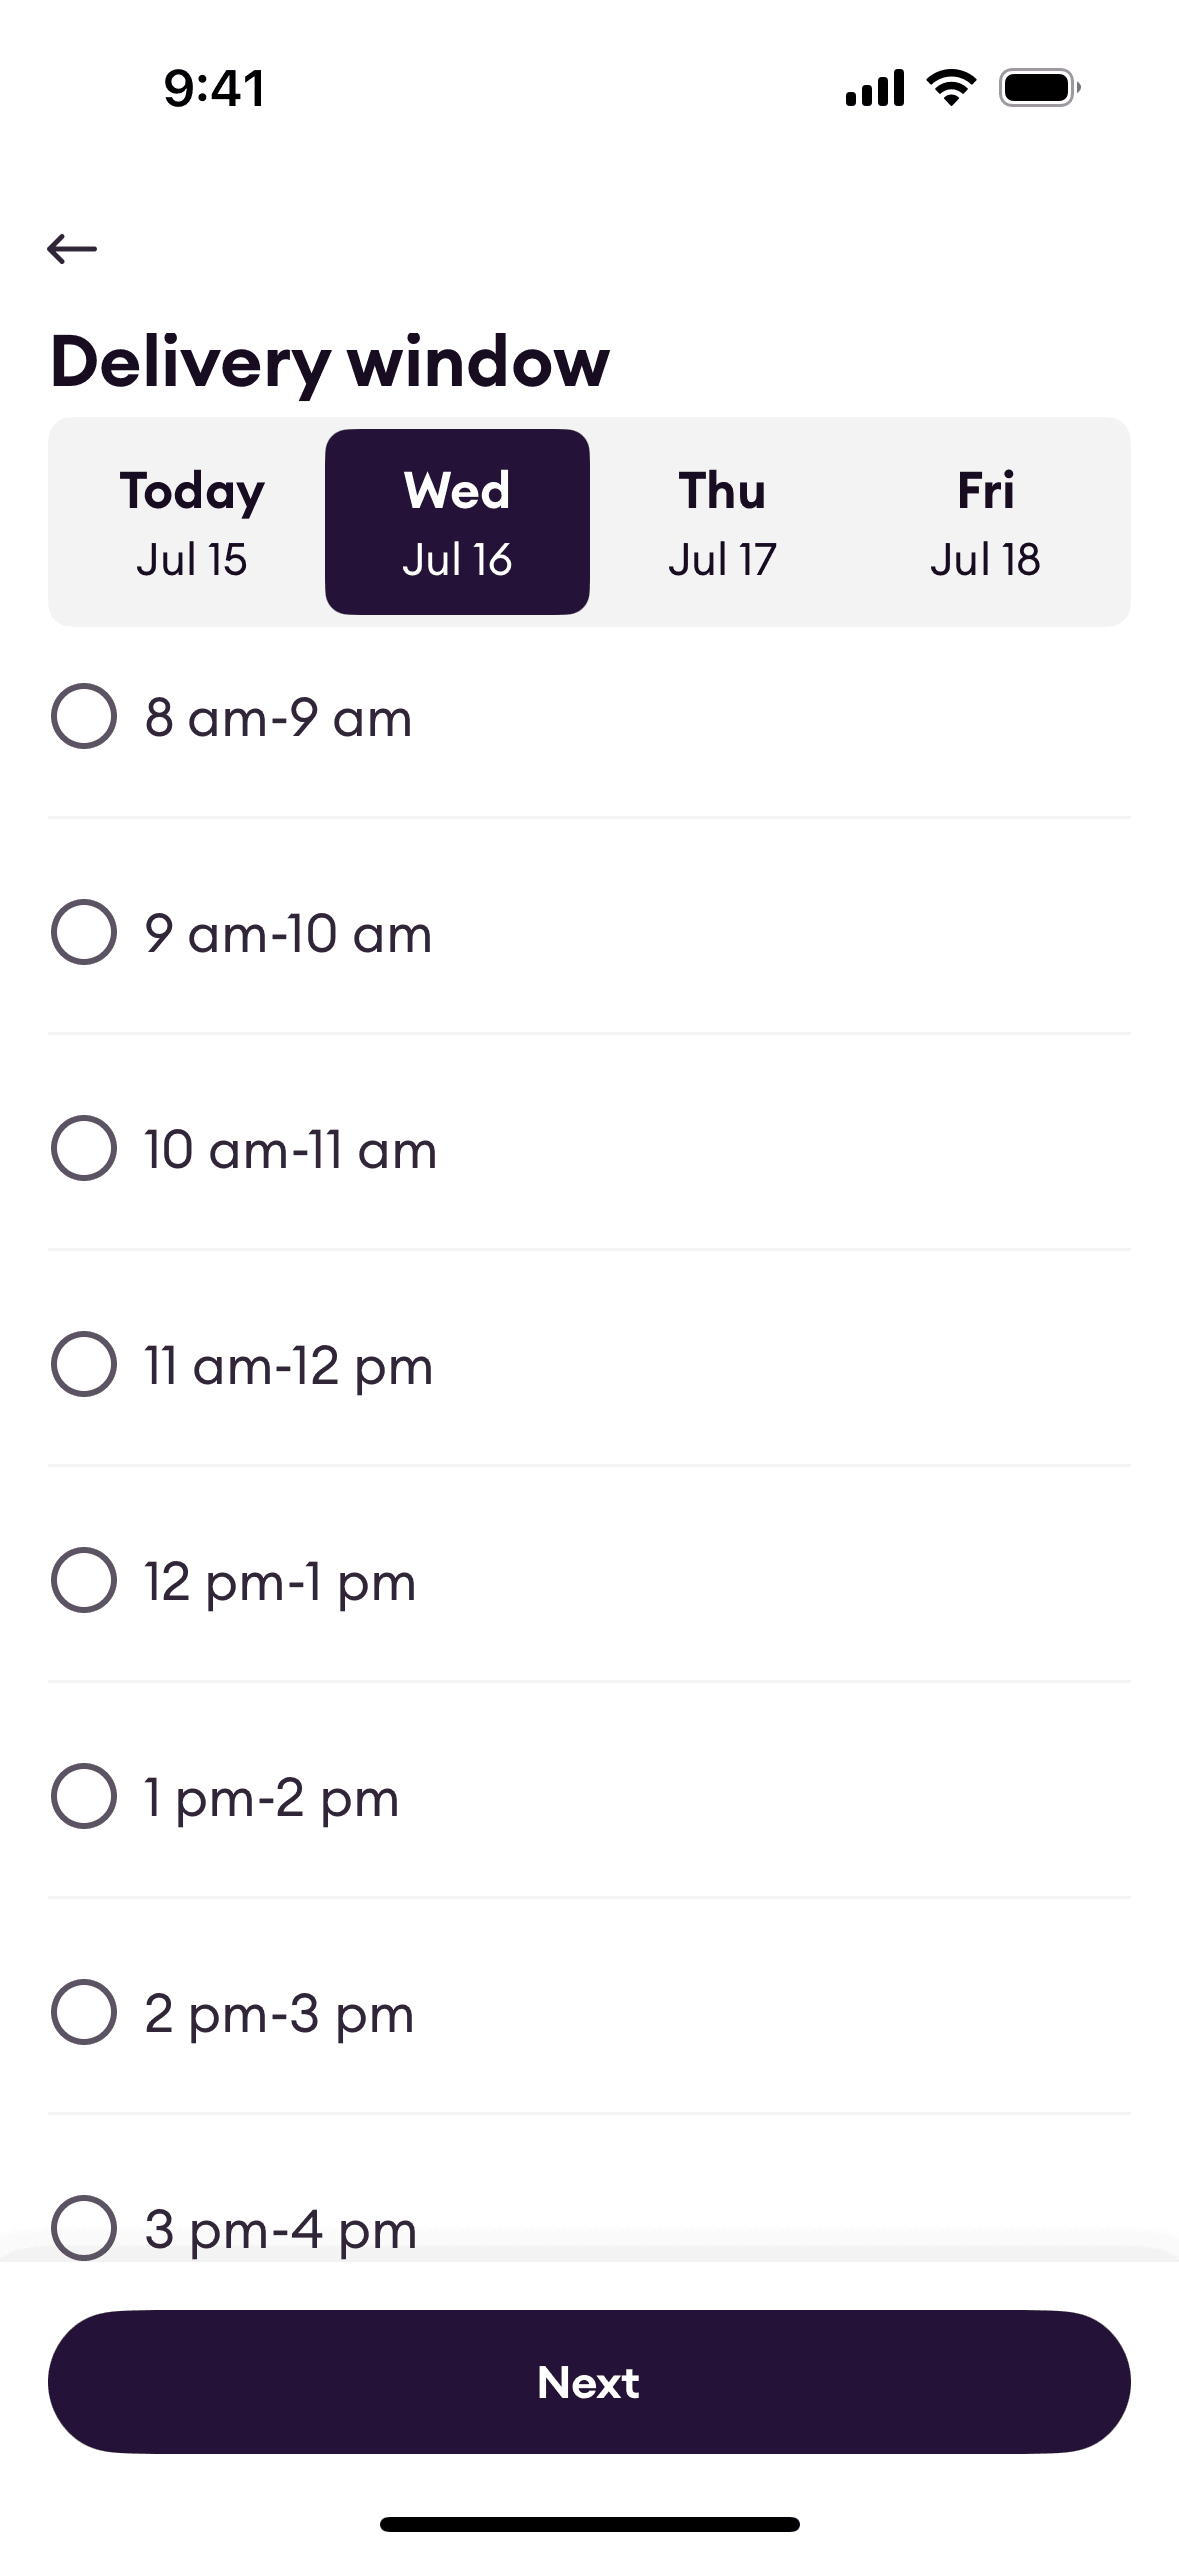
Task: Select the 2 pm-3 pm radio button
Action: (x=84, y=2012)
